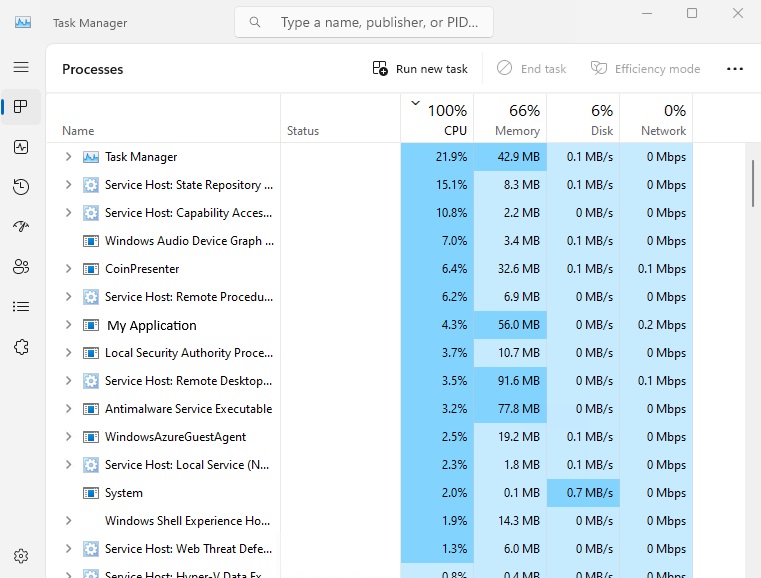
Task: Expand Service Host: State Repository row
Action: [68, 185]
